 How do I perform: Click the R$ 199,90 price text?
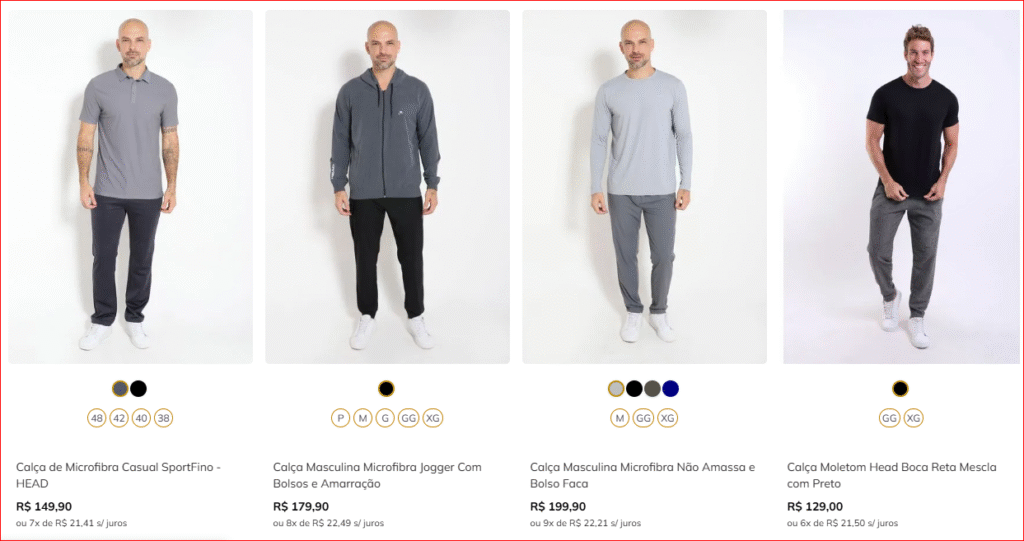558,506
